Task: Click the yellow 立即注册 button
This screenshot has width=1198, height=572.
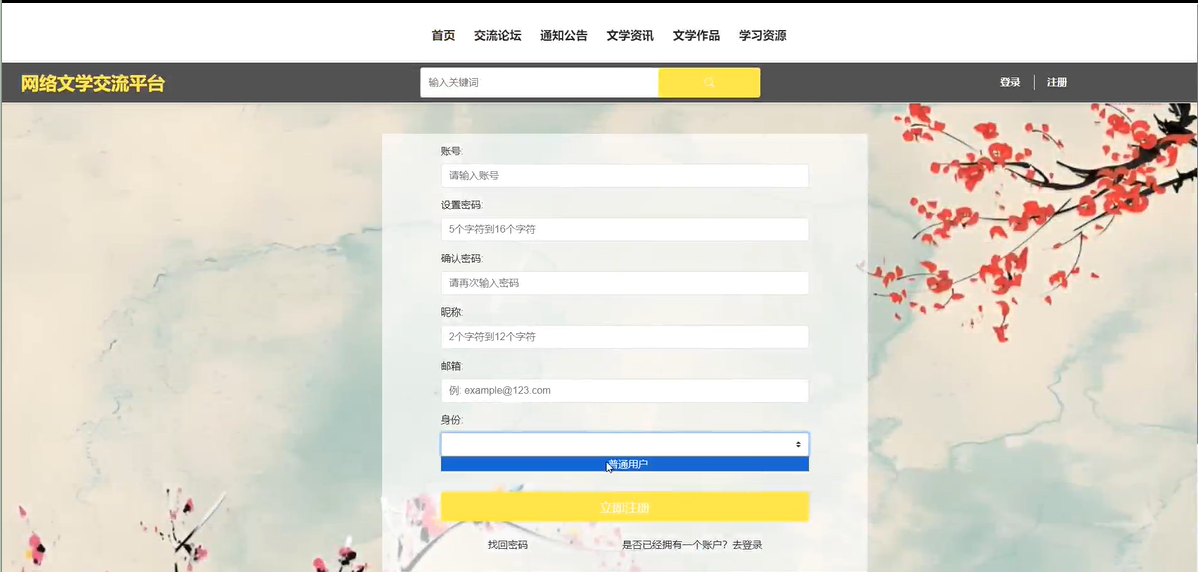Action: pos(624,507)
